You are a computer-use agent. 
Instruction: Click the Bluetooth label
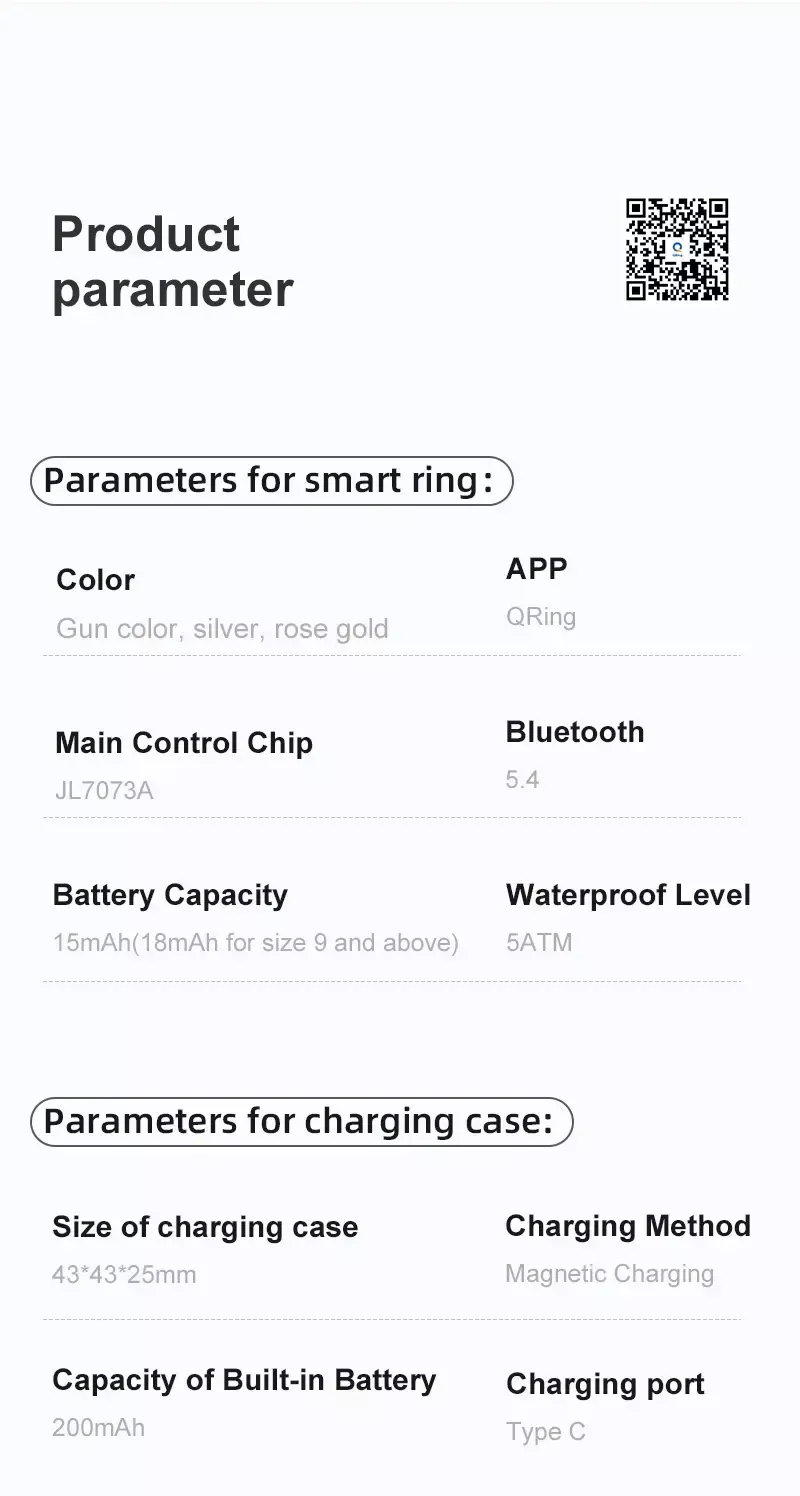(575, 732)
